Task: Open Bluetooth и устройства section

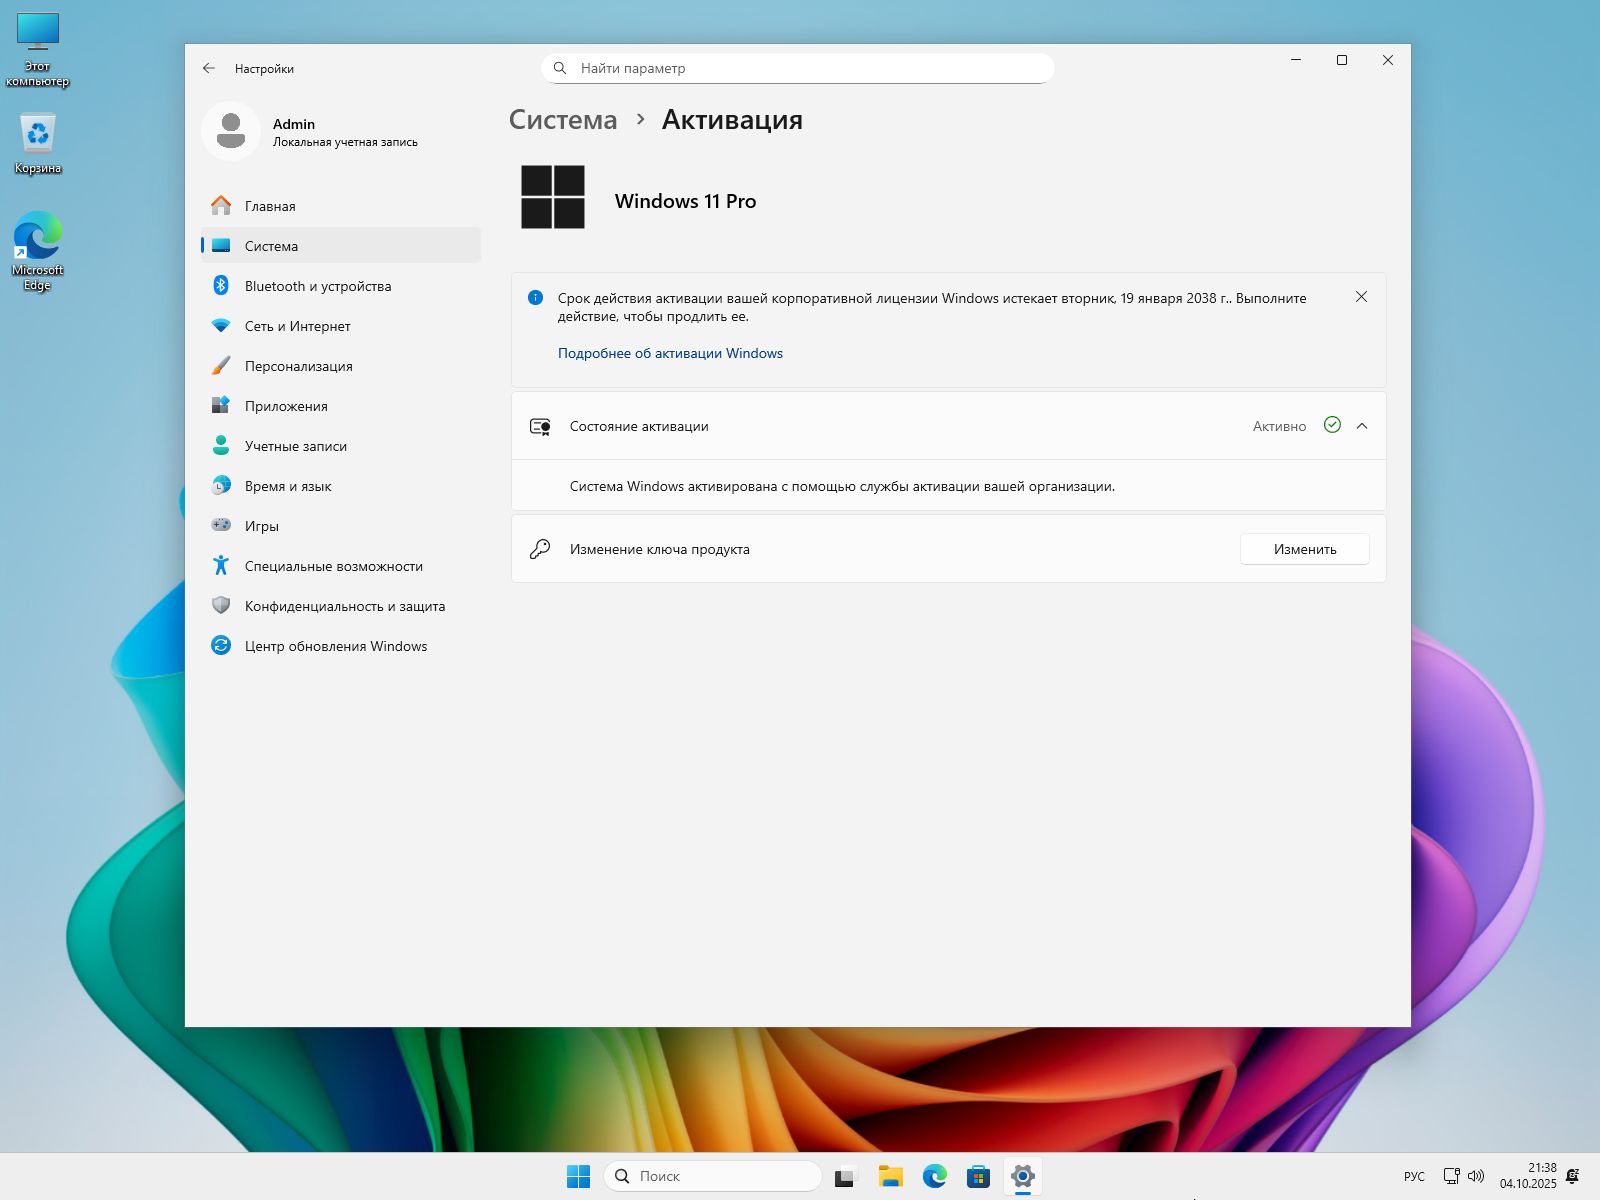Action: coord(317,286)
